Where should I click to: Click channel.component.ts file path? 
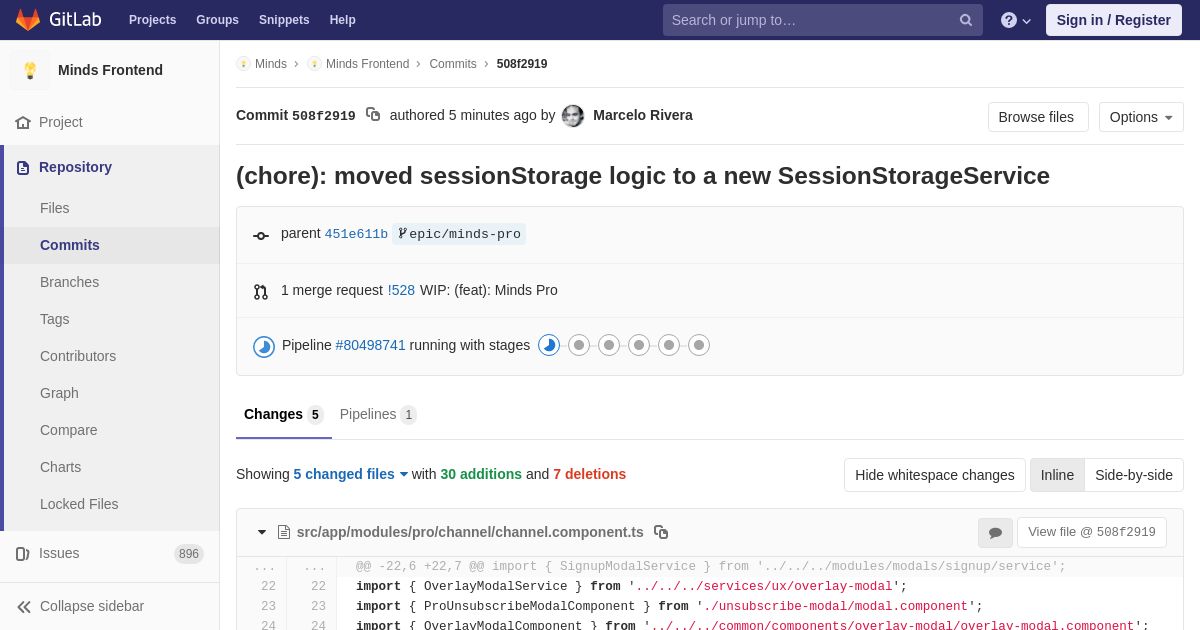(x=470, y=532)
